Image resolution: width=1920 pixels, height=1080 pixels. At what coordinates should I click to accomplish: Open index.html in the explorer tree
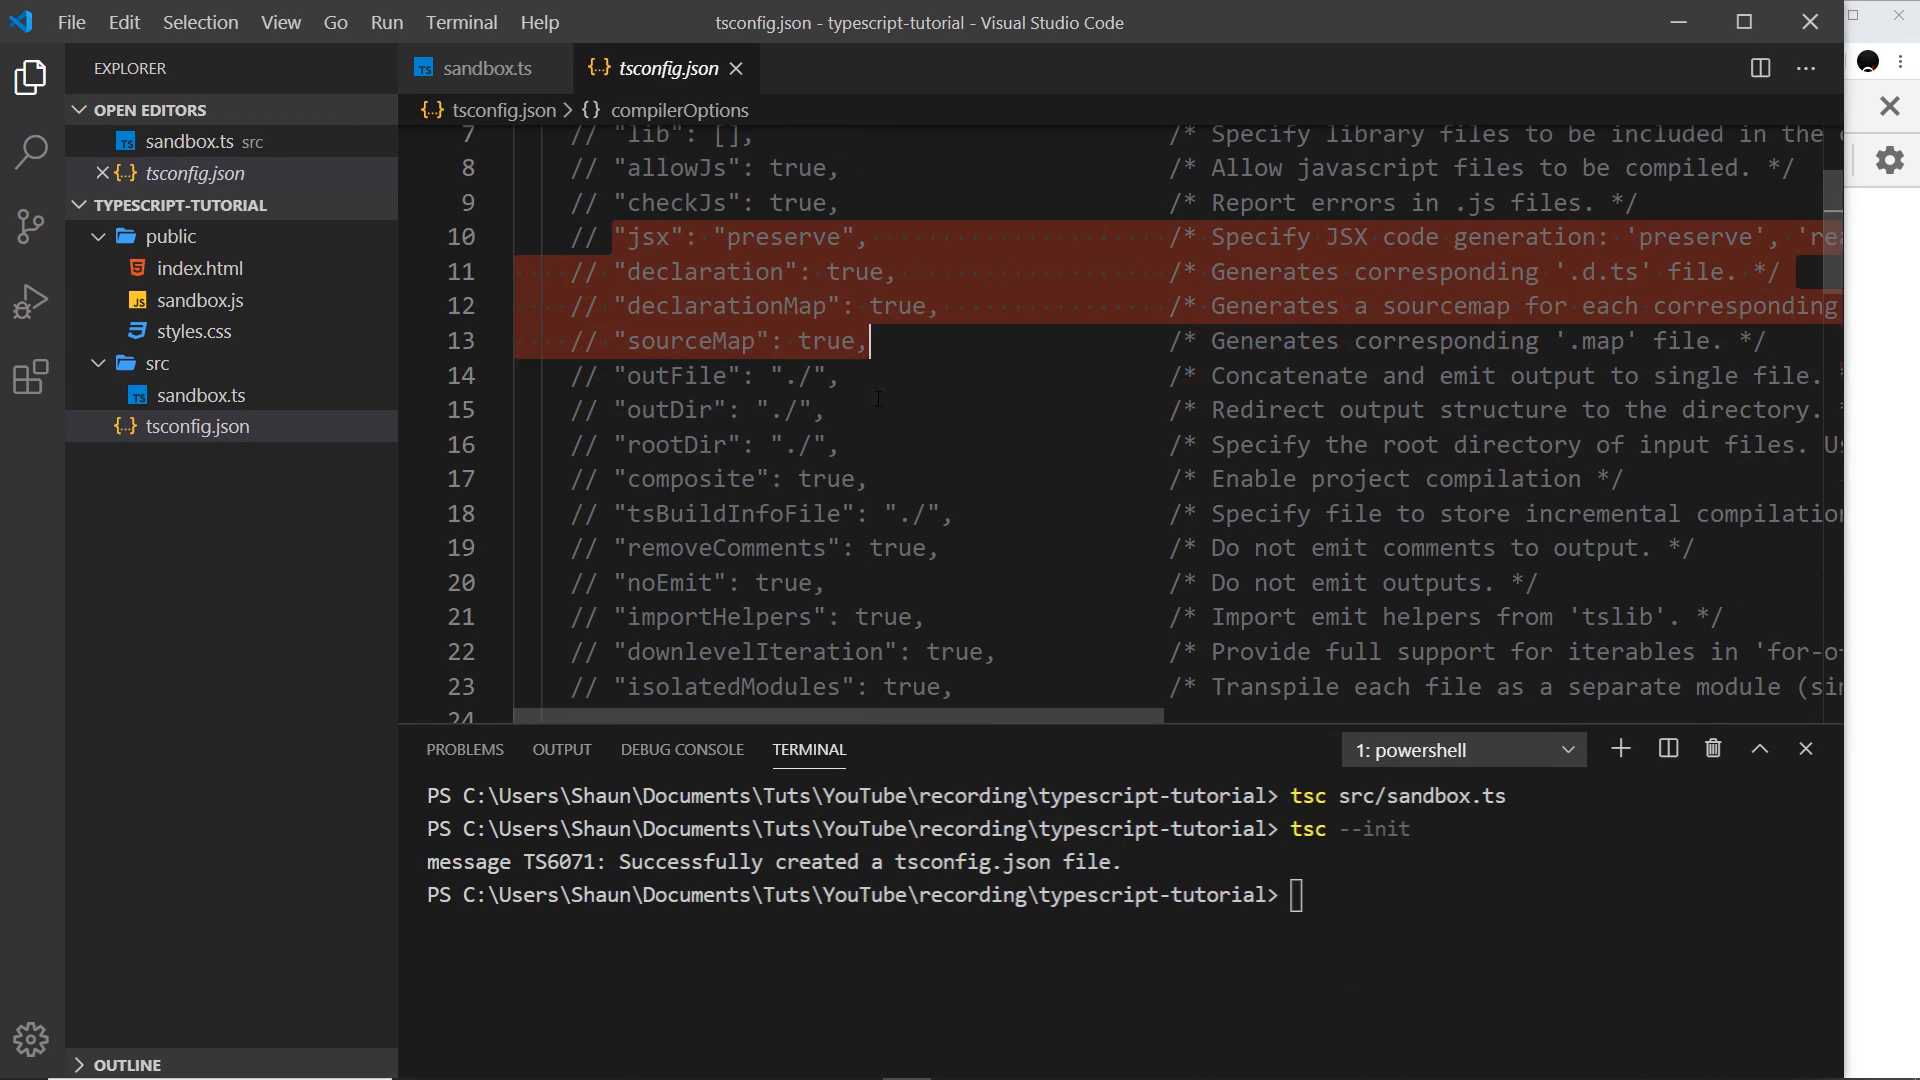232,268
